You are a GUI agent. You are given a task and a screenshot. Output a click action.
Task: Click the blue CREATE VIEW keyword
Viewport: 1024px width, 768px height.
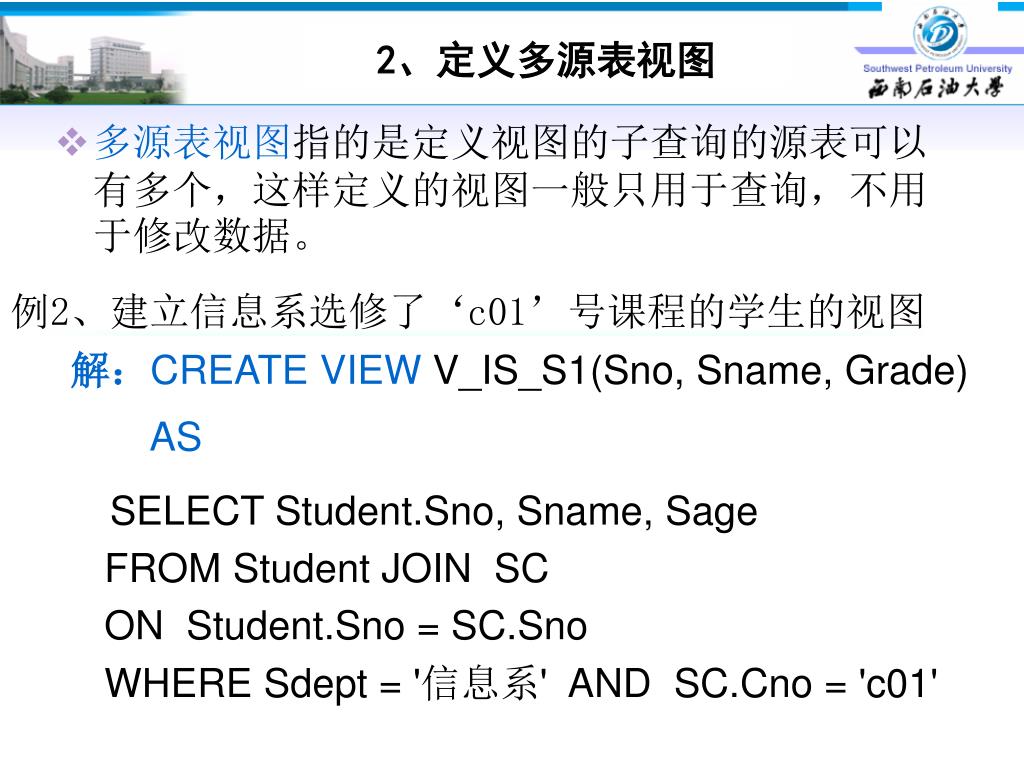(285, 371)
